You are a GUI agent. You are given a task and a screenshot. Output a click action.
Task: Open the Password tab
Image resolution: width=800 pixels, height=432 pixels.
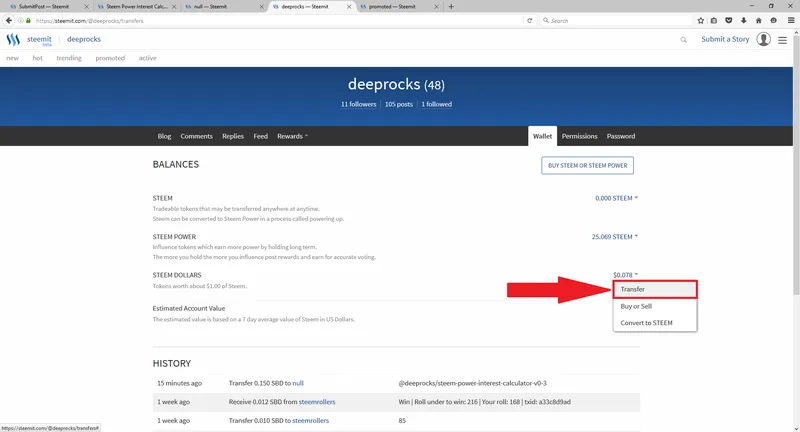point(621,136)
